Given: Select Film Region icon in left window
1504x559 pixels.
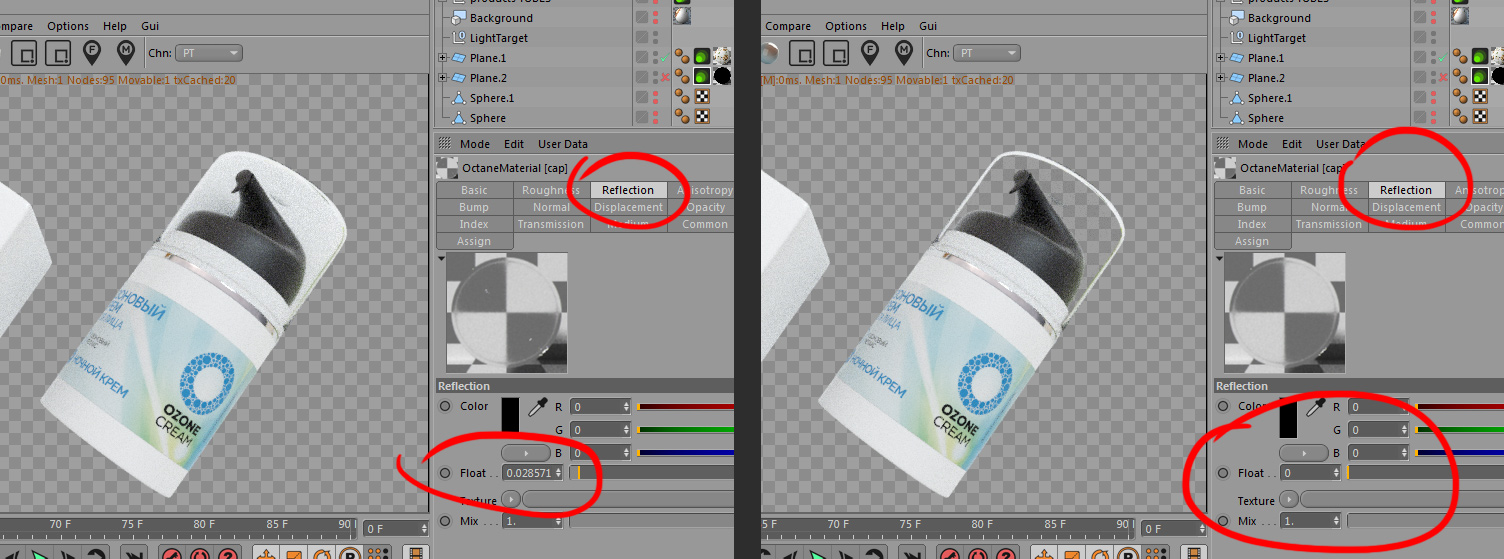Looking at the screenshot, I should 59,53.
